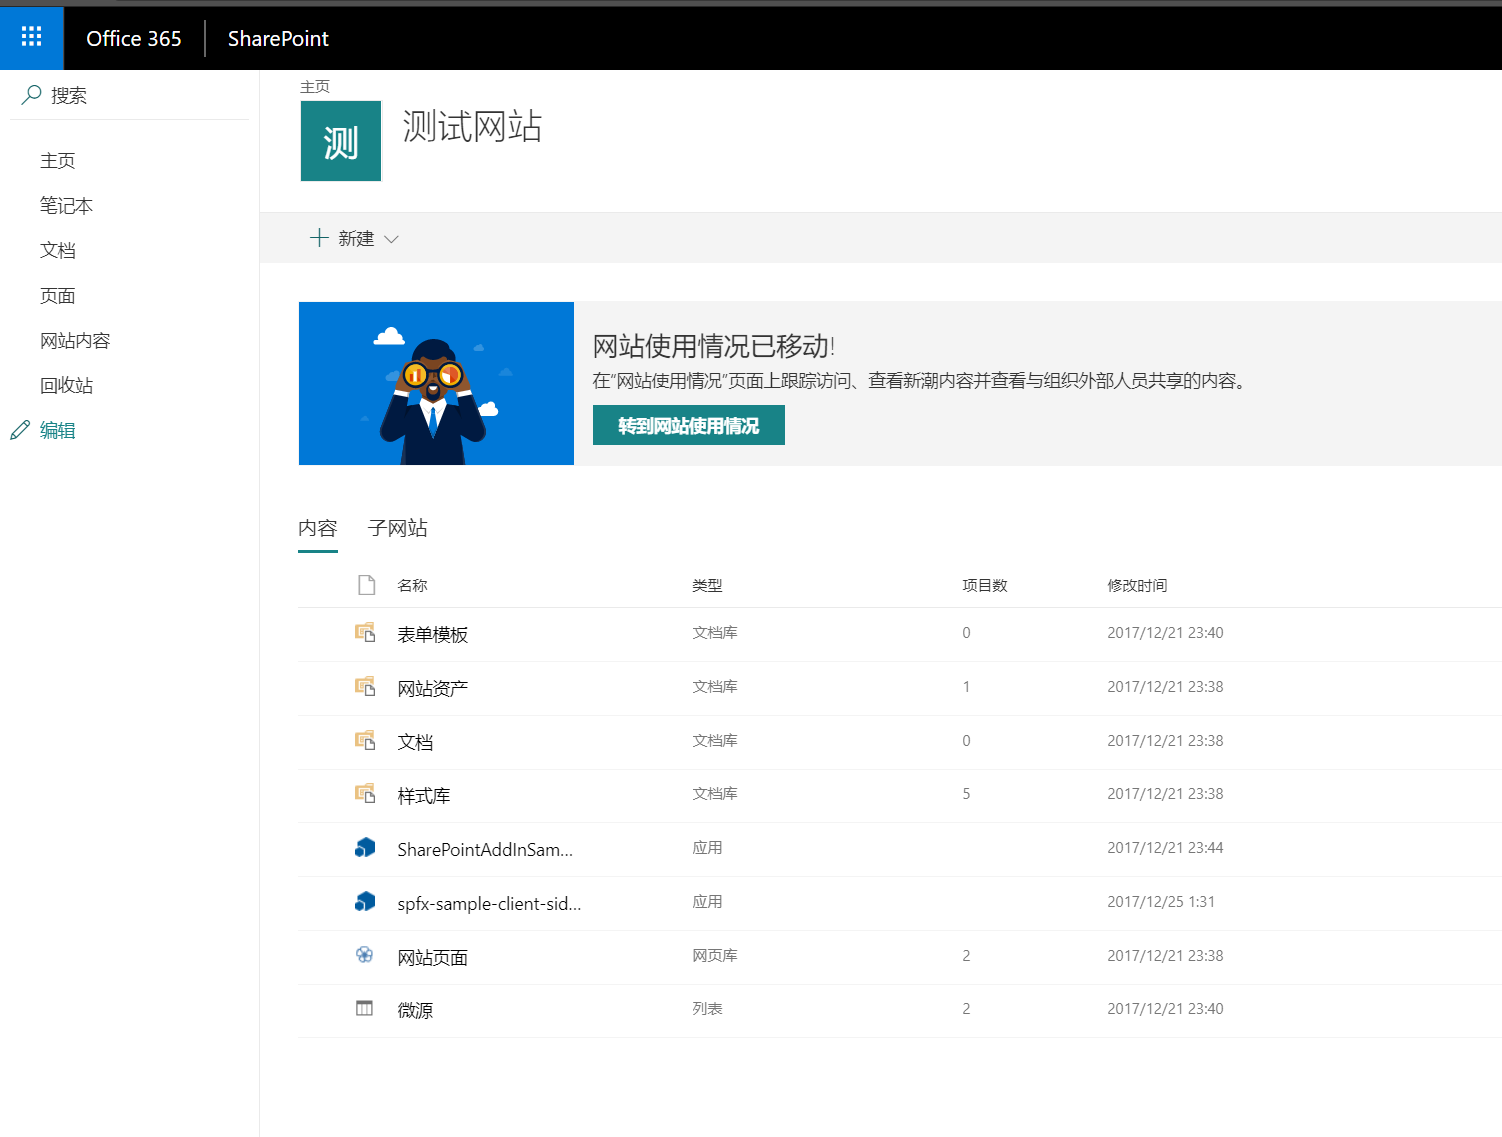The image size is (1502, 1137).
Task: Click the web library icon beside 网站页面
Action: pyautogui.click(x=366, y=955)
